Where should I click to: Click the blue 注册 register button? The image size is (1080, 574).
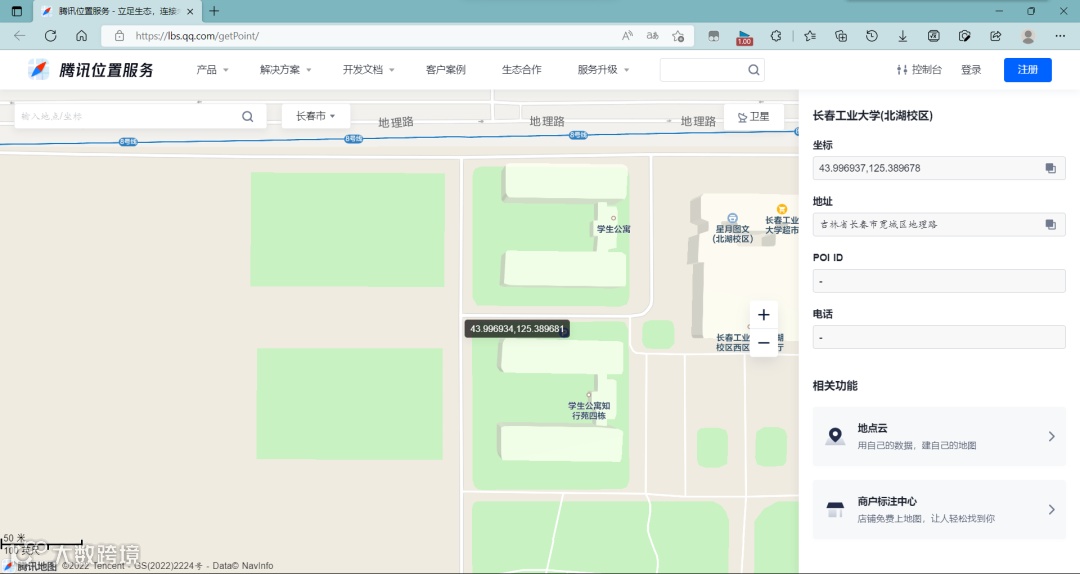pos(1028,70)
